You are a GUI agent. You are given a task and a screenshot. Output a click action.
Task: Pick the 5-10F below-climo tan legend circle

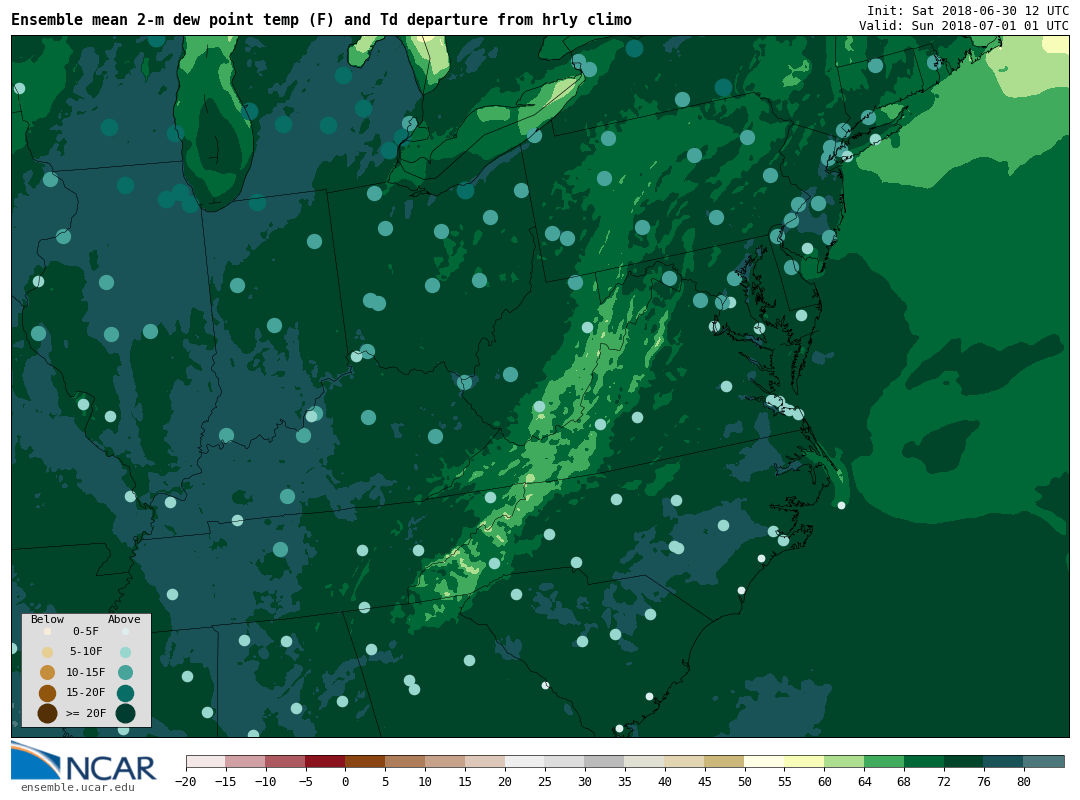point(47,652)
